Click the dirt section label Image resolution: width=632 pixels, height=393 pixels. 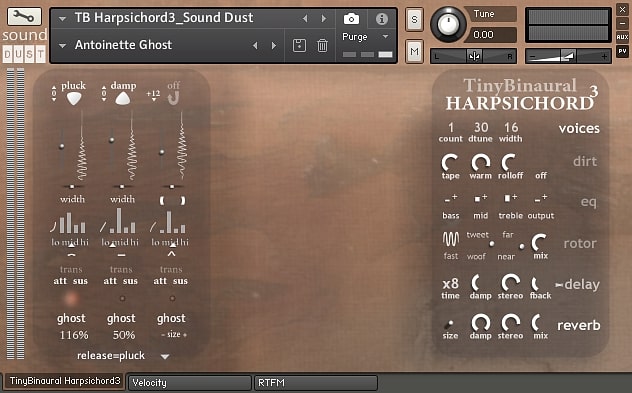pos(585,161)
